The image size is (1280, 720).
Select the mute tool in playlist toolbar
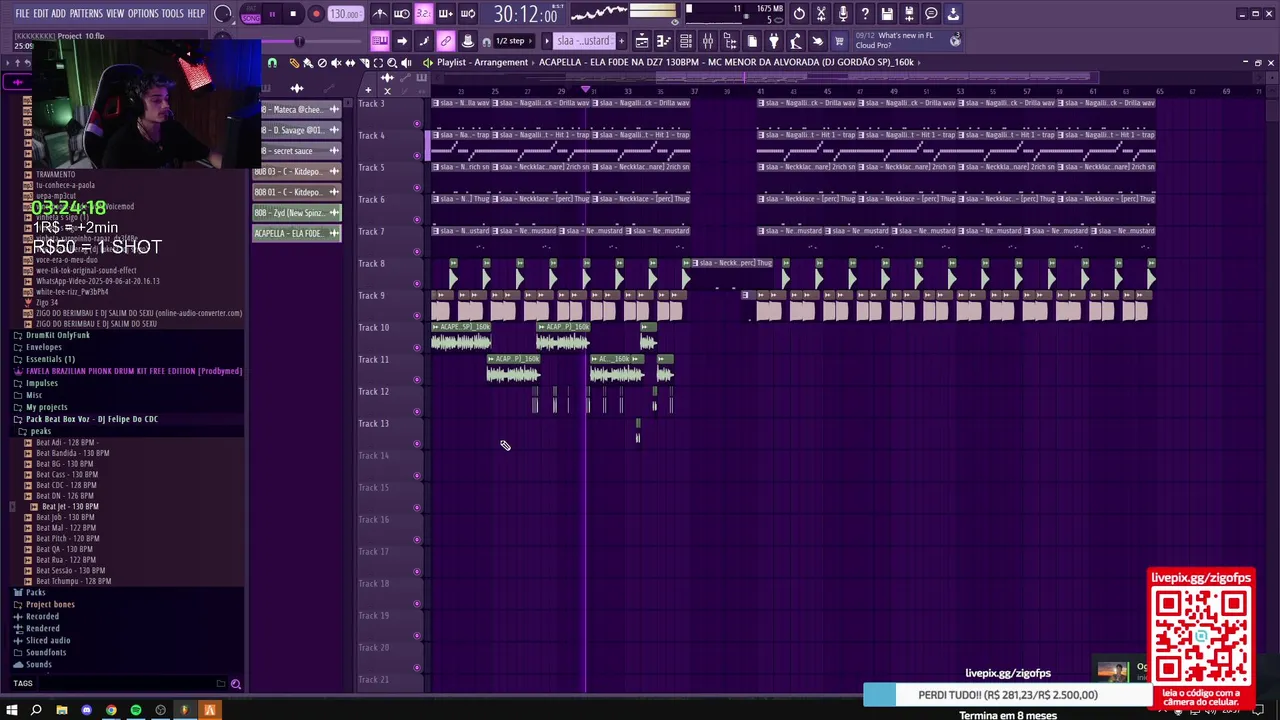[x=336, y=63]
